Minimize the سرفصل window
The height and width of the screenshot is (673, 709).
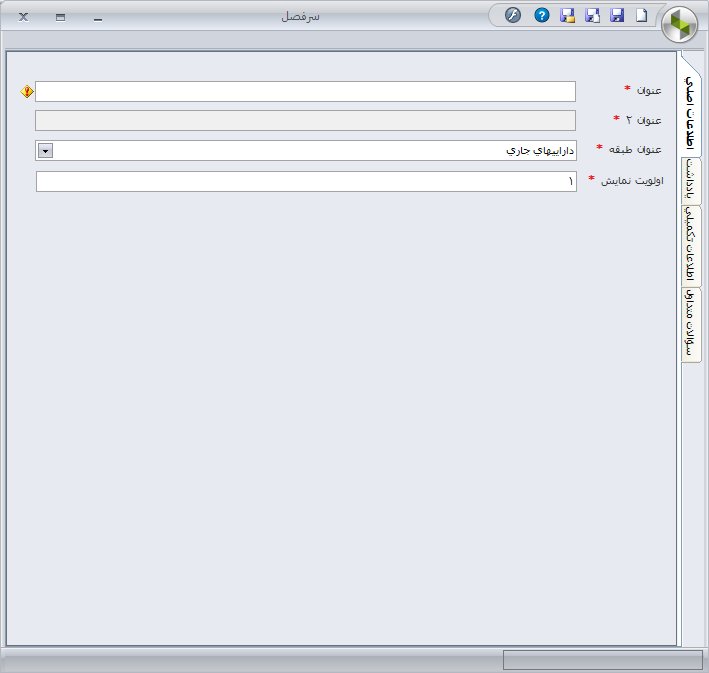(98, 17)
